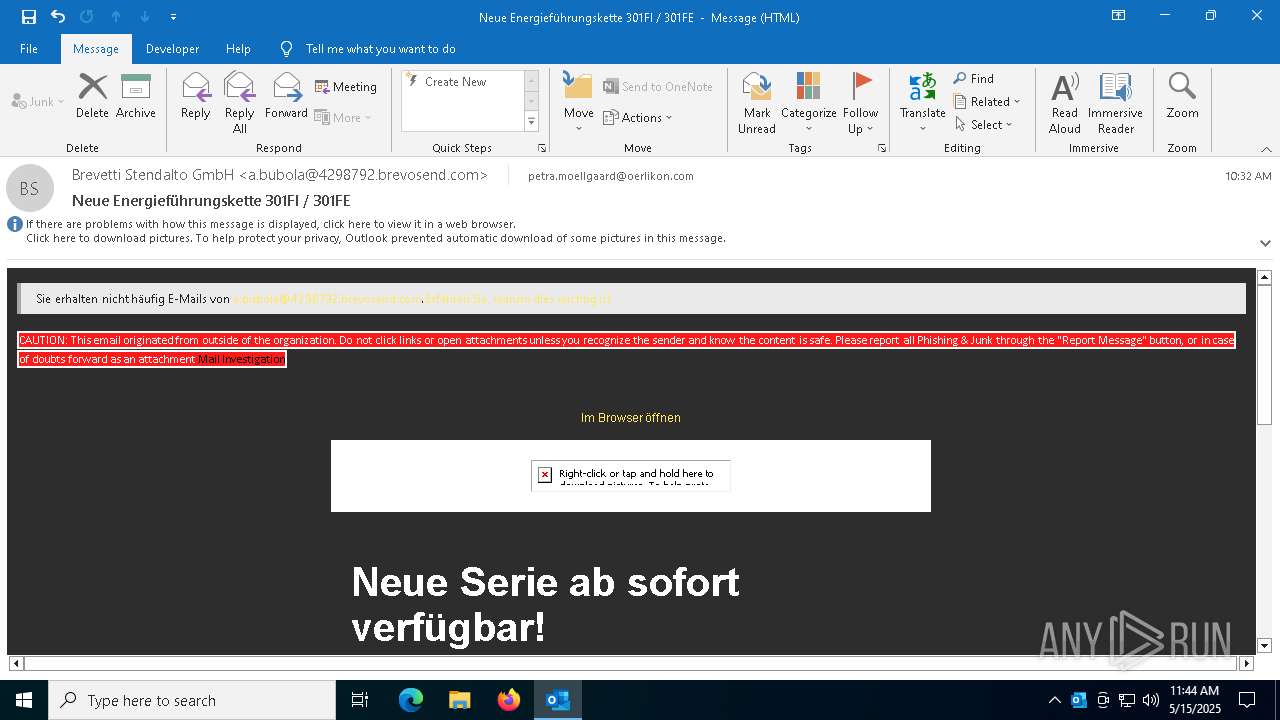Open the Windows Start menu
The height and width of the screenshot is (720, 1280).
pyautogui.click(x=24, y=700)
